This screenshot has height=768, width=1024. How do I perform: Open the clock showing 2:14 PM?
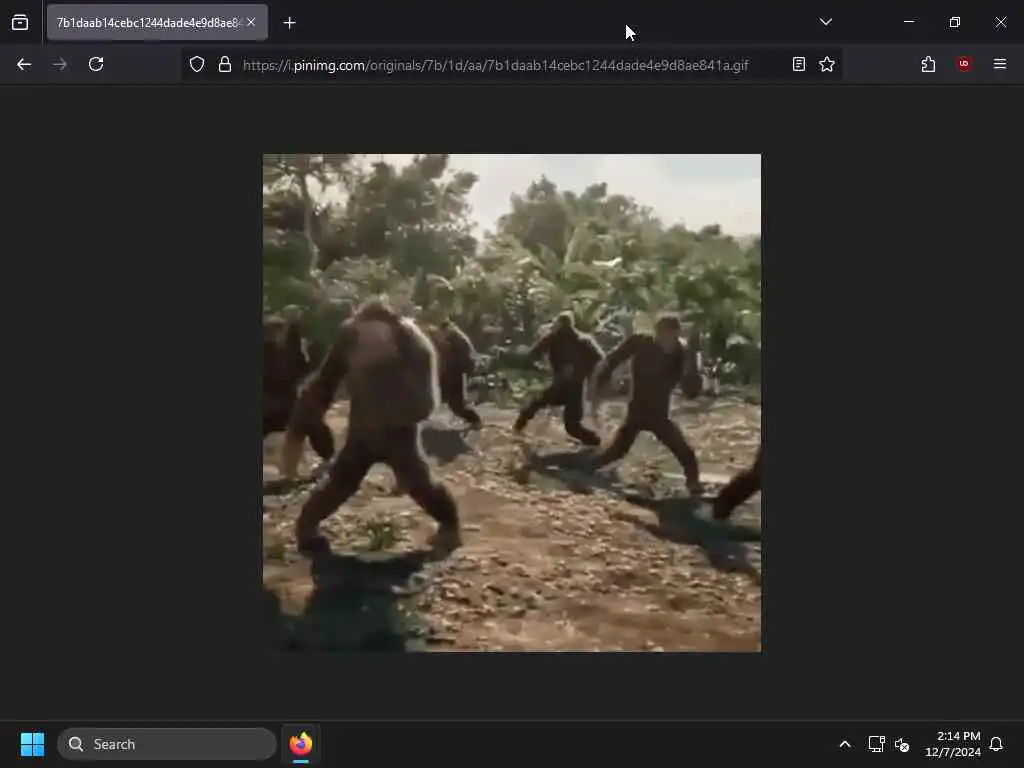click(x=953, y=744)
